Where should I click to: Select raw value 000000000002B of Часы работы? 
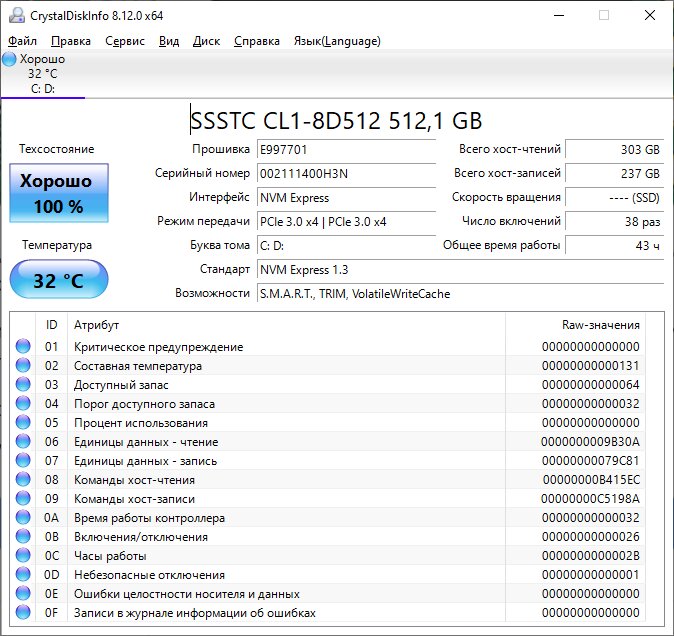591,556
